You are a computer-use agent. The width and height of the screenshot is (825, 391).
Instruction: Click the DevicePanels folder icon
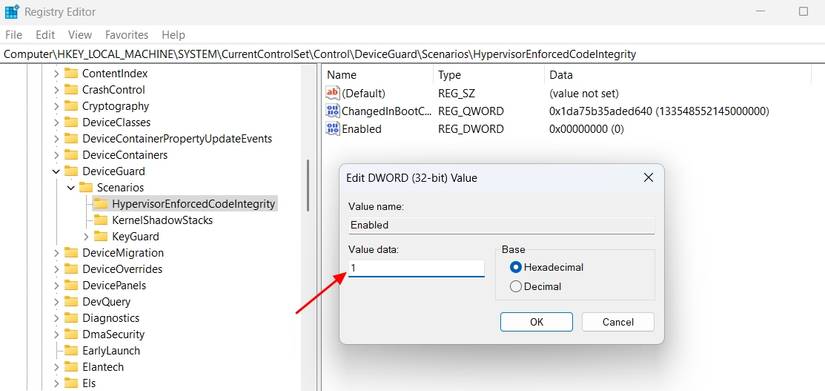click(x=71, y=286)
